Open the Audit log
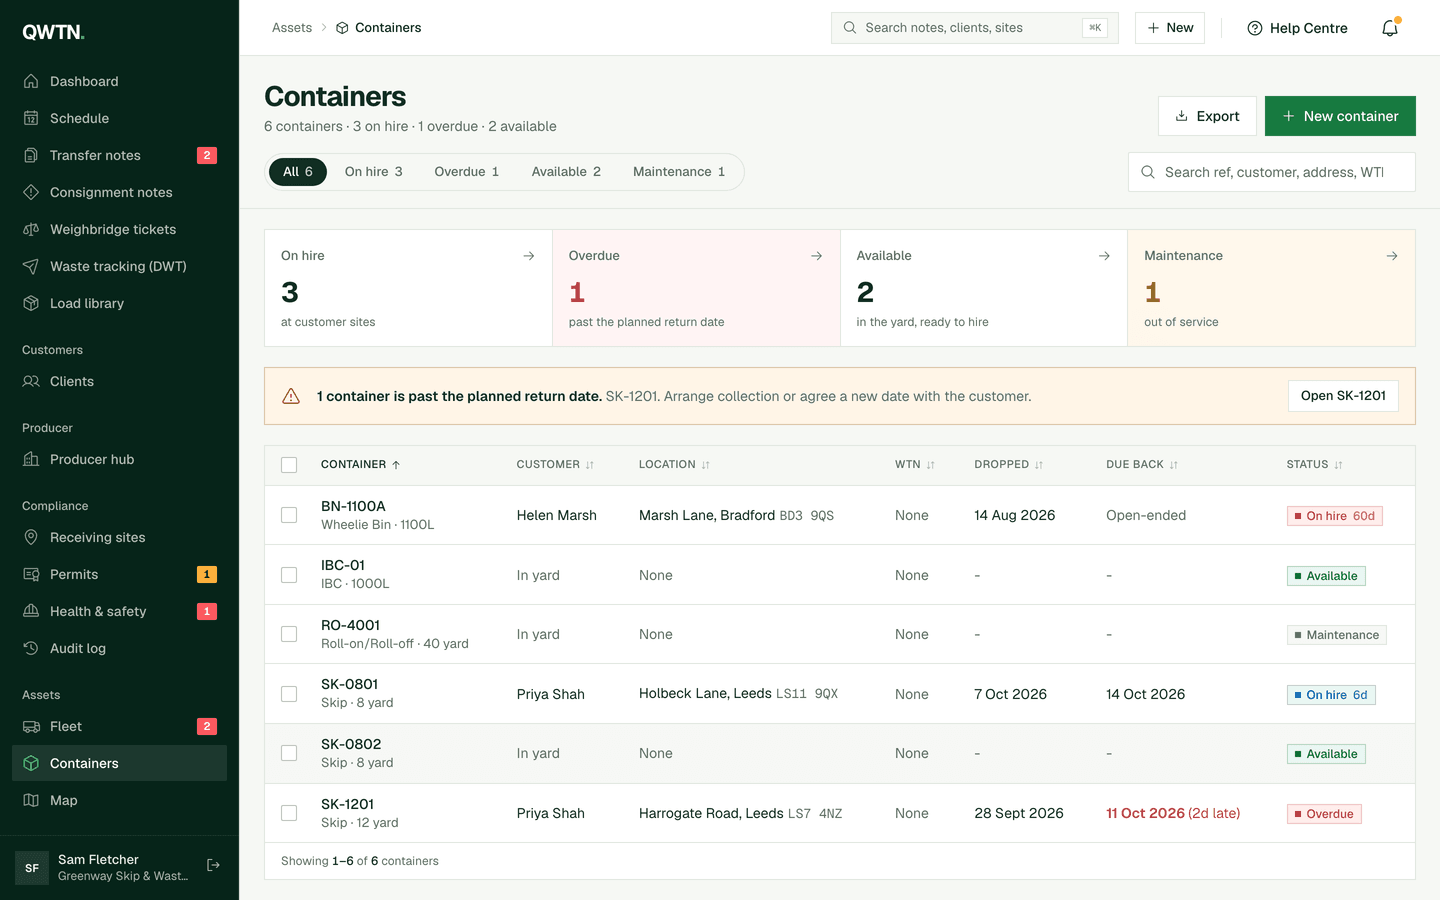Screen dimensions: 1440x900 119,648
